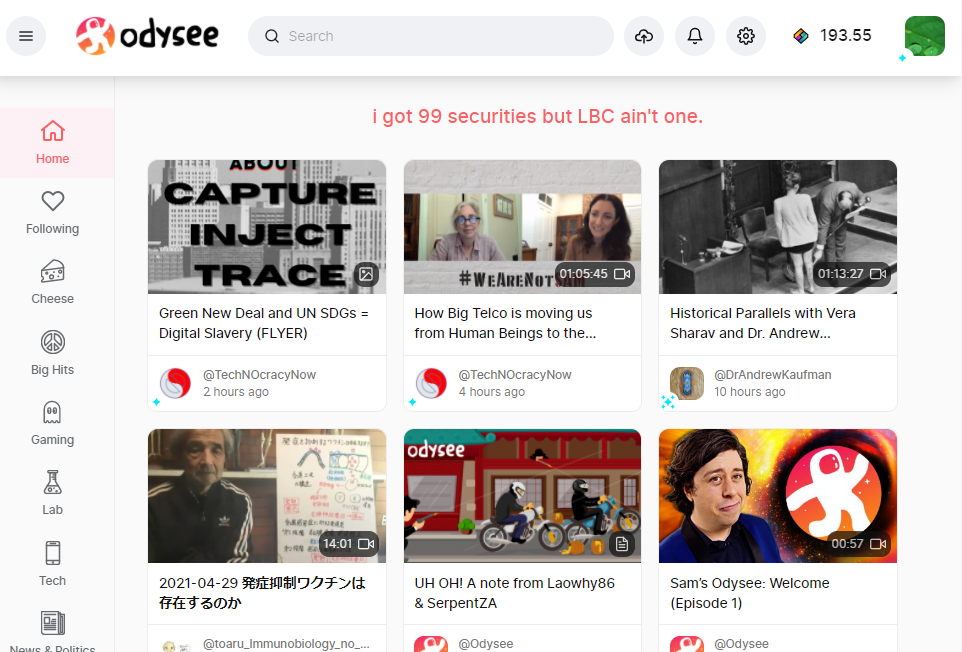
Task: Go to the Big Hits category
Action: (53, 354)
